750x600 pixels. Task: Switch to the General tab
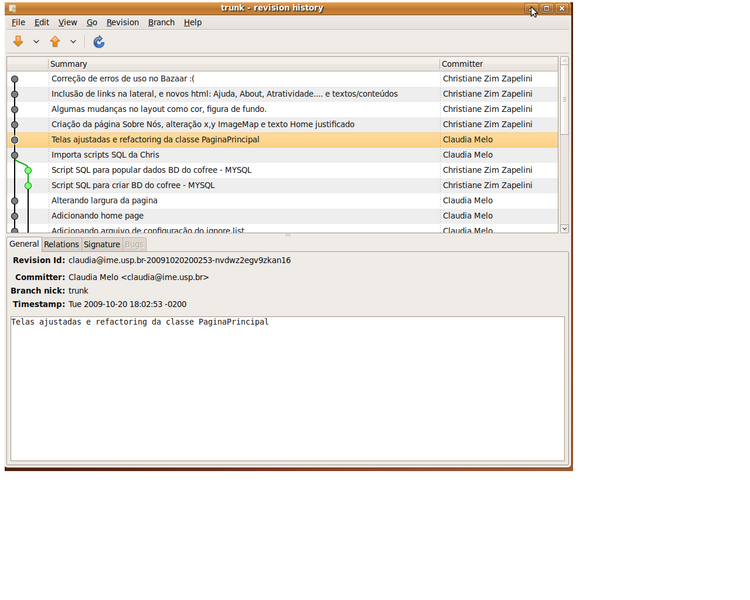tap(24, 244)
